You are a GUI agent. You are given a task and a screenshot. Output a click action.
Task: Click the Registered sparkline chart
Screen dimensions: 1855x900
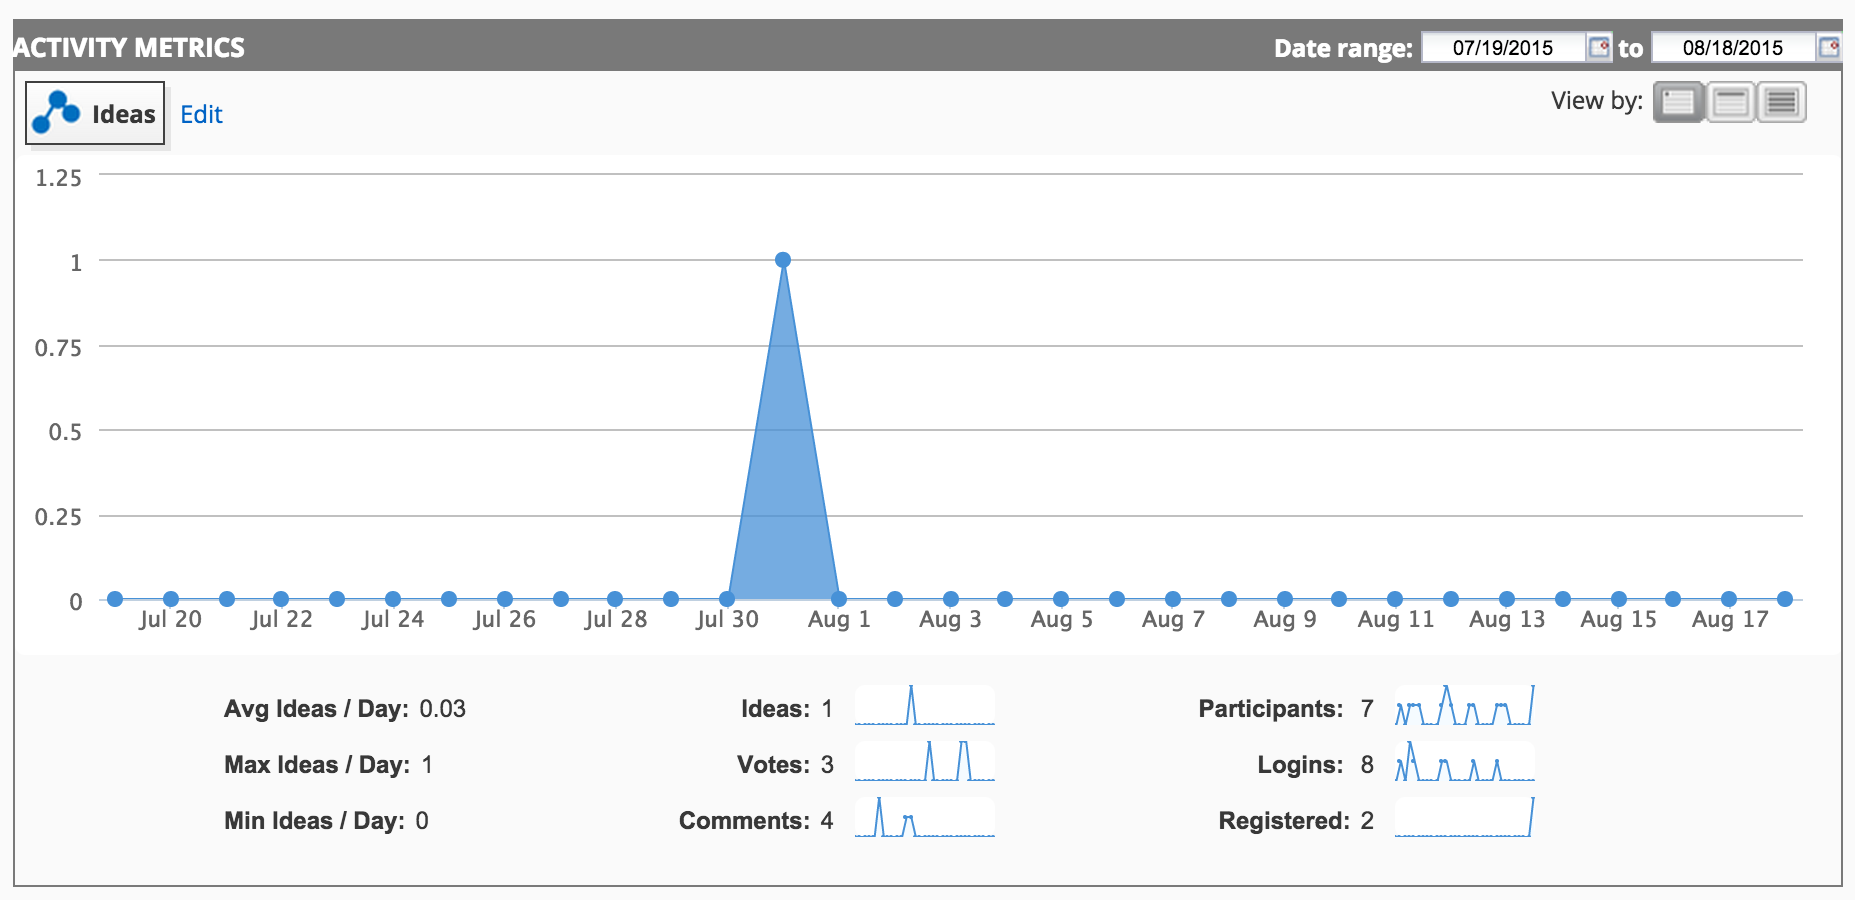1465,817
